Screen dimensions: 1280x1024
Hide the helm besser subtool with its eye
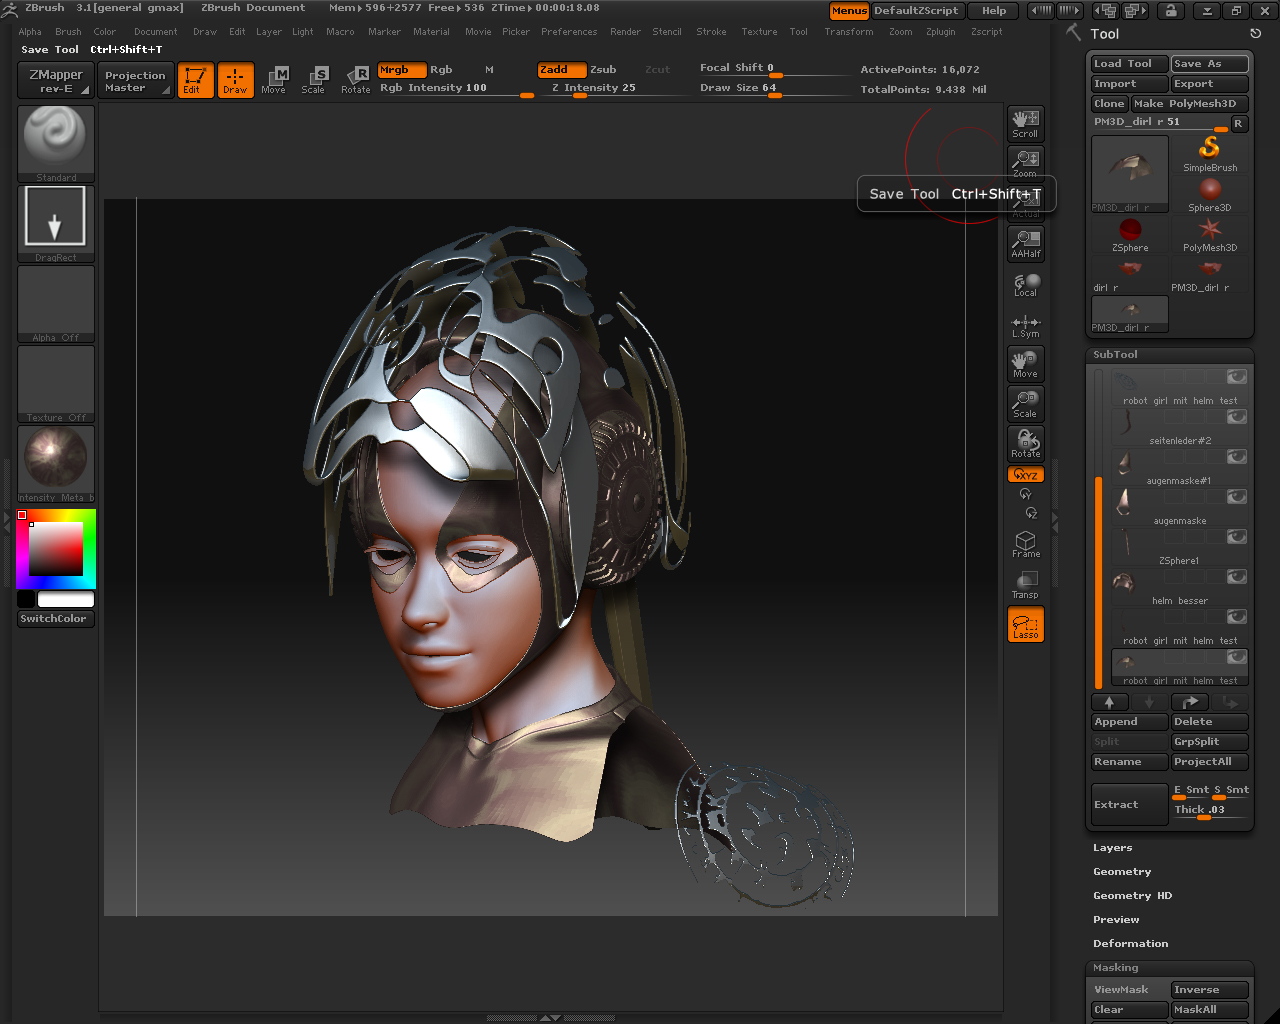point(1237,577)
